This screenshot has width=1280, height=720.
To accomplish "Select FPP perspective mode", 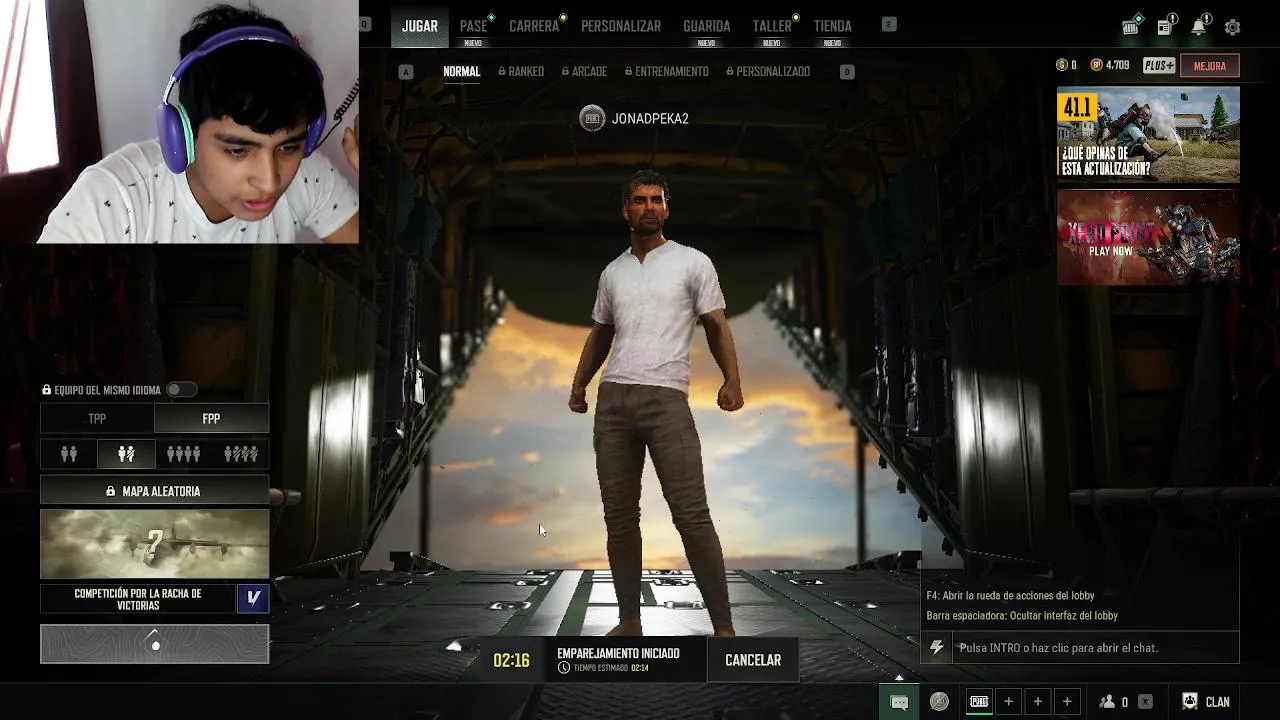I will click(x=211, y=419).
